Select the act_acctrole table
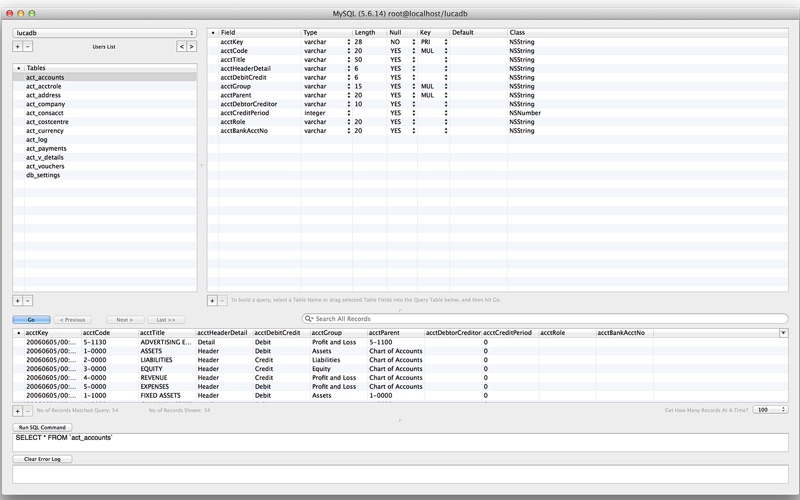This screenshot has height=500, width=800. click(x=105, y=86)
